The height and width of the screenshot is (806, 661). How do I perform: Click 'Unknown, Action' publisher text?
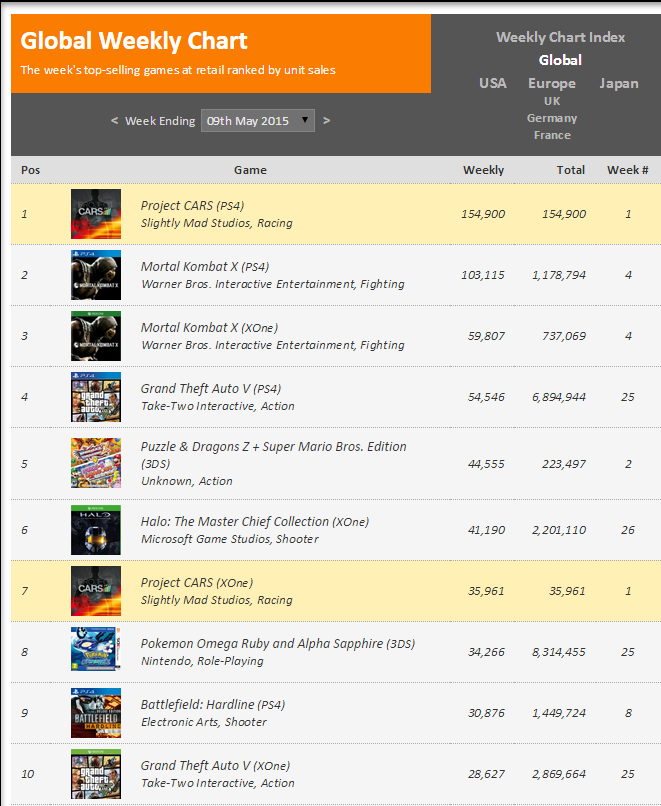[187, 481]
